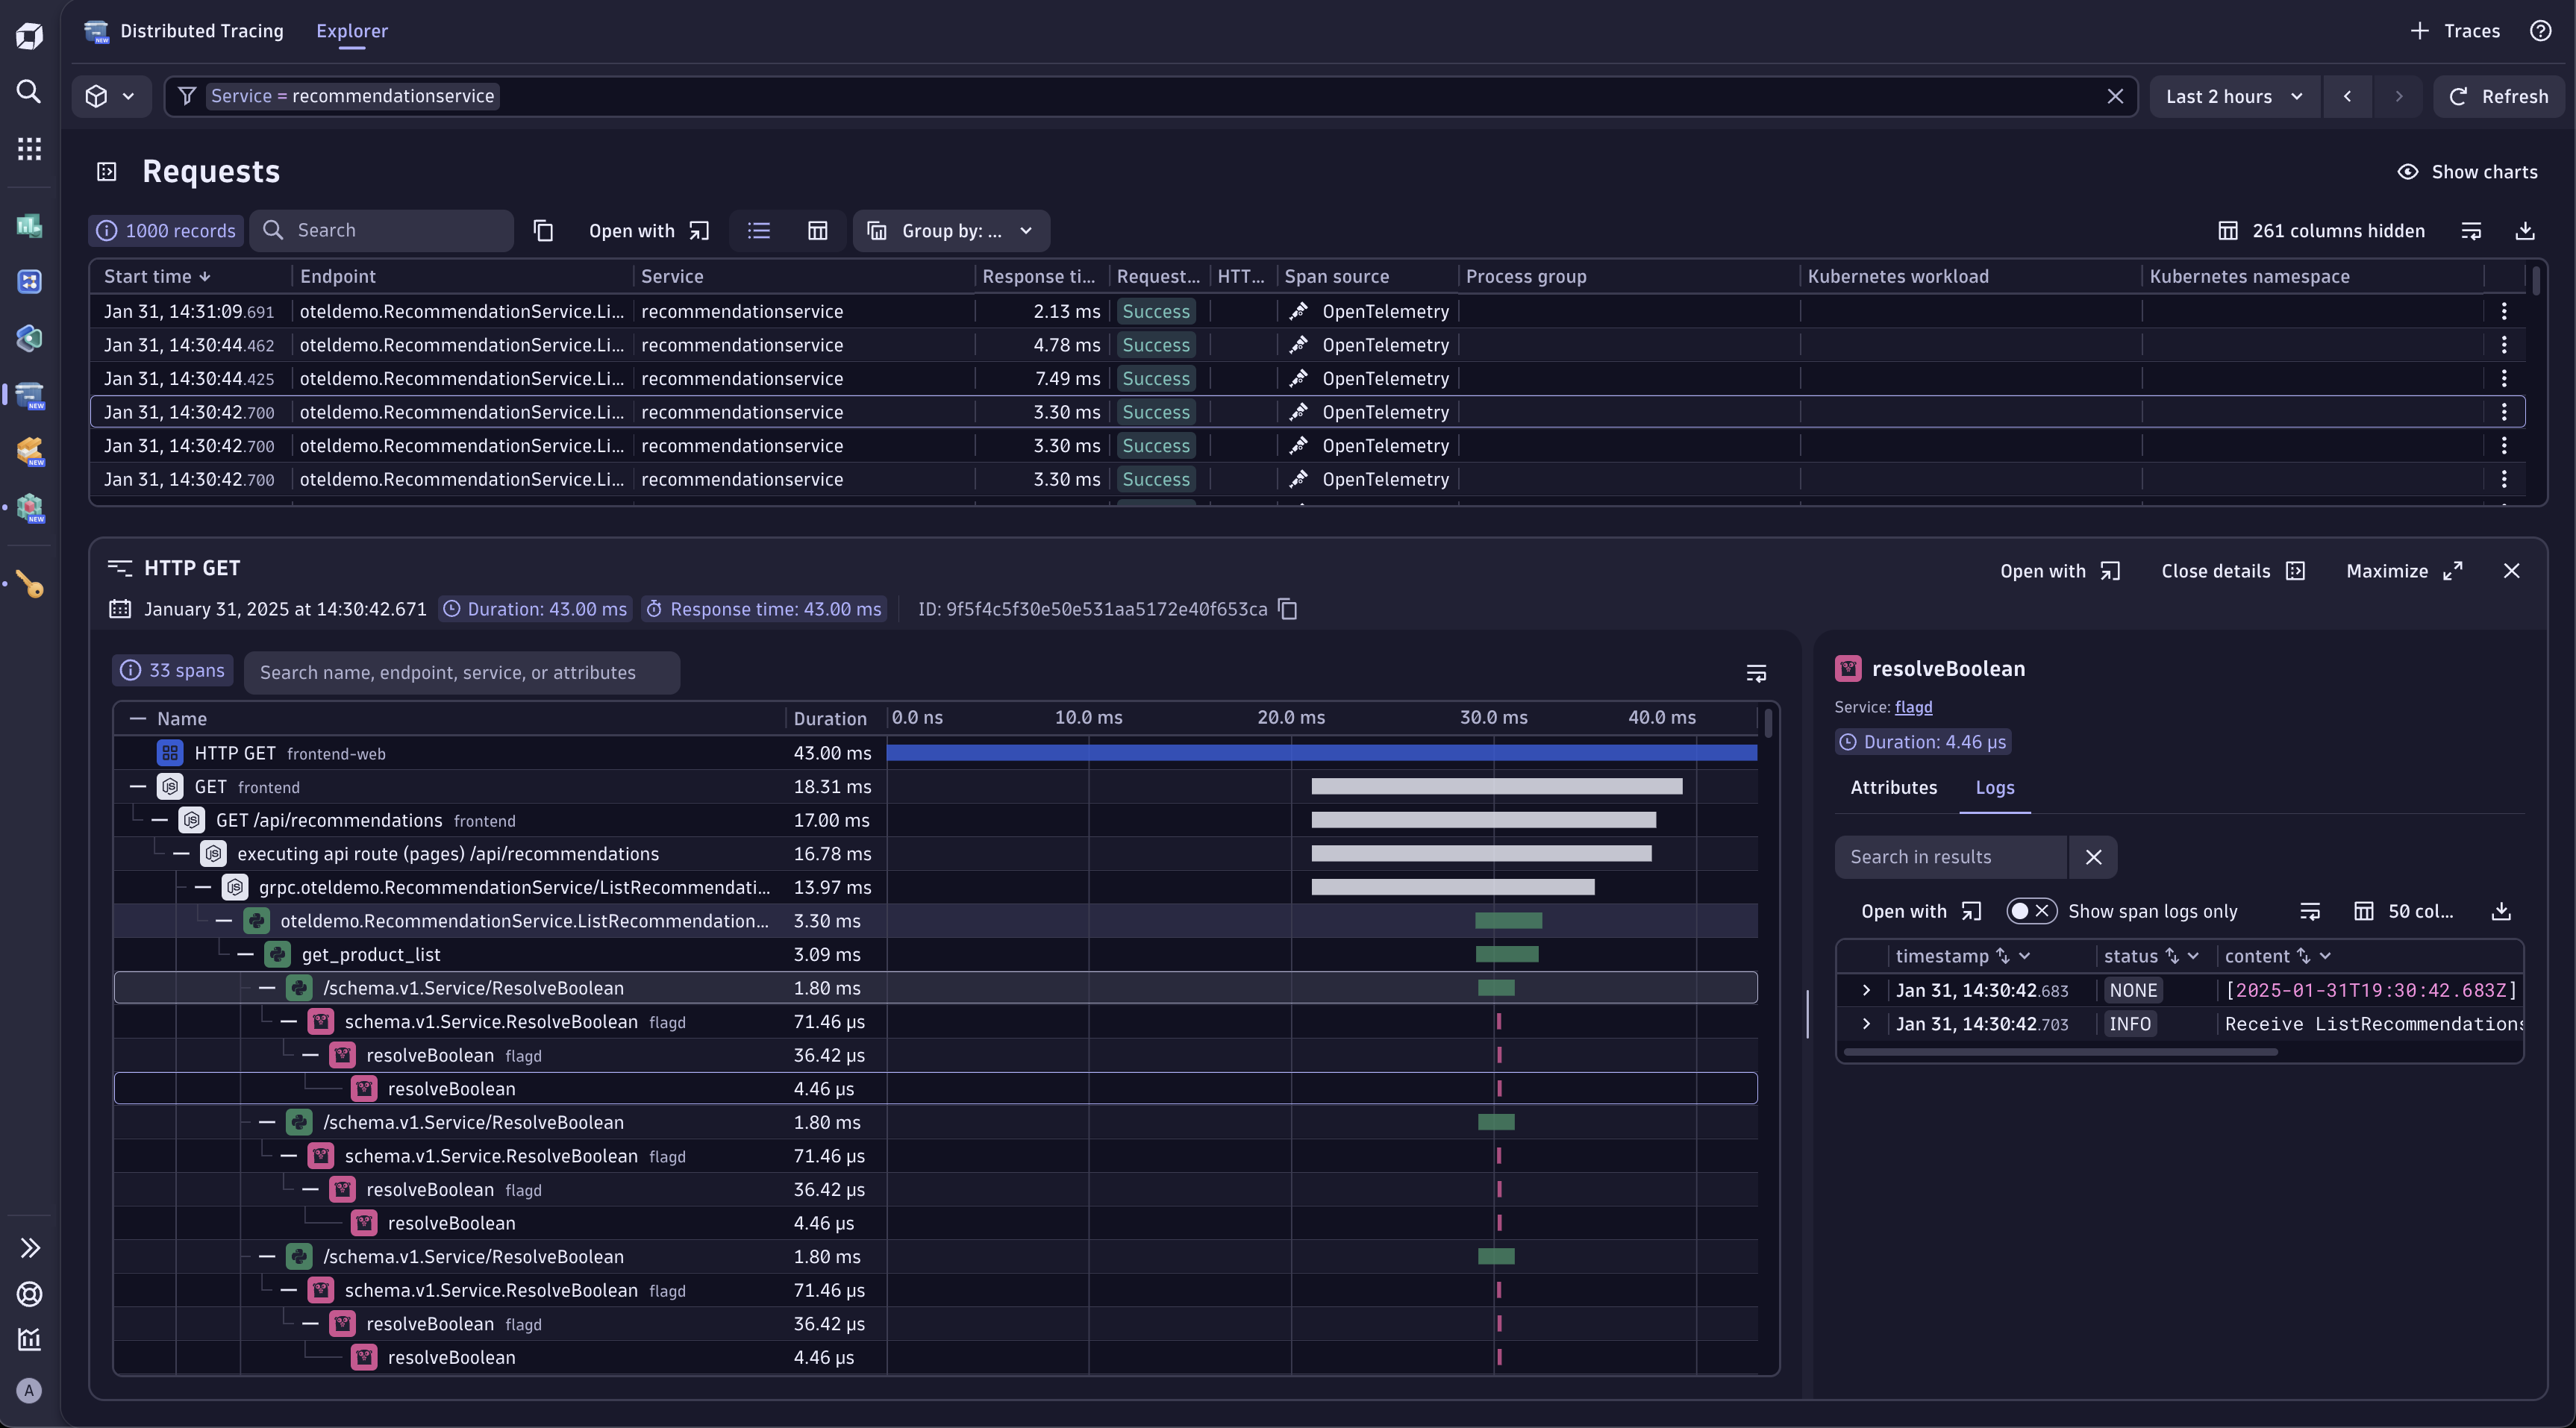The image size is (2576, 1428).
Task: Toggle Show charts for the Requests view
Action: tap(2470, 171)
